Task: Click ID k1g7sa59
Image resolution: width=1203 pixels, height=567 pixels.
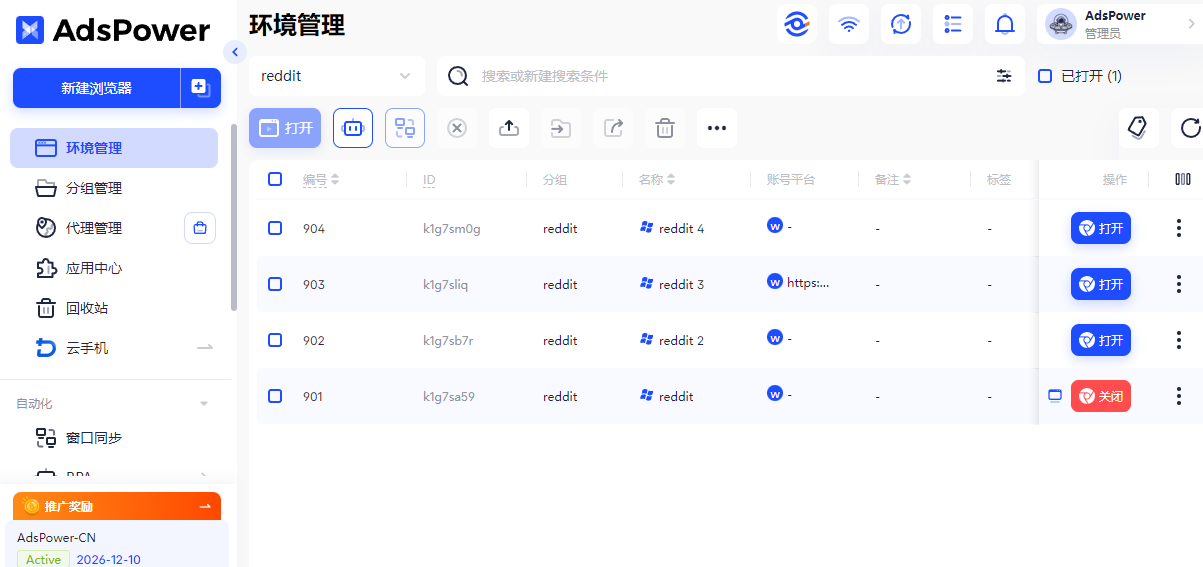Action: [449, 396]
